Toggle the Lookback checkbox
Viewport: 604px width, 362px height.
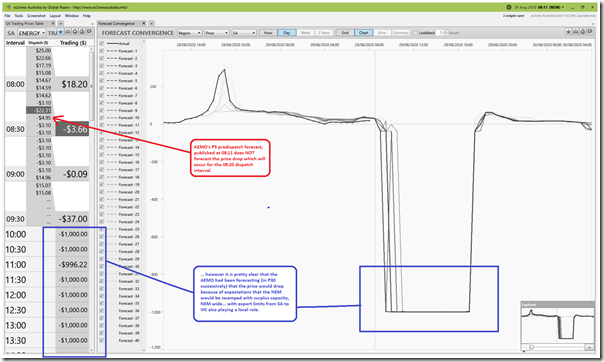(415, 33)
